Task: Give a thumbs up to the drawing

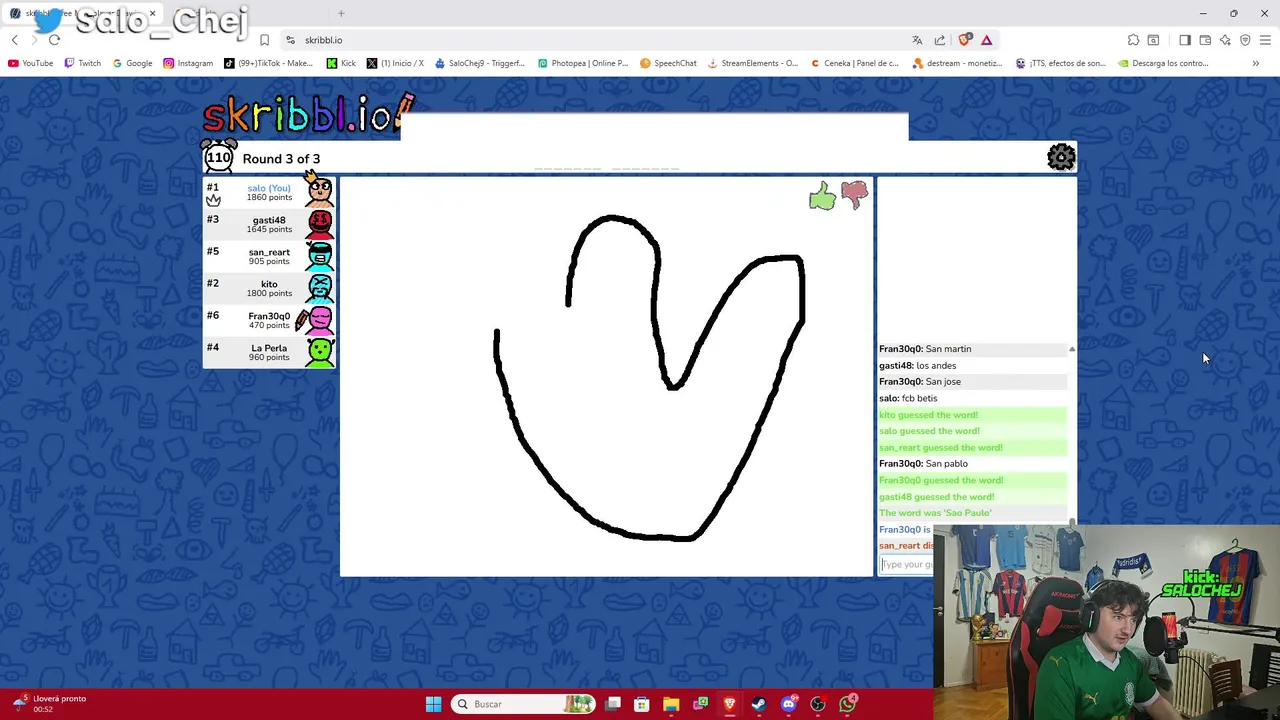Action: pyautogui.click(x=822, y=196)
